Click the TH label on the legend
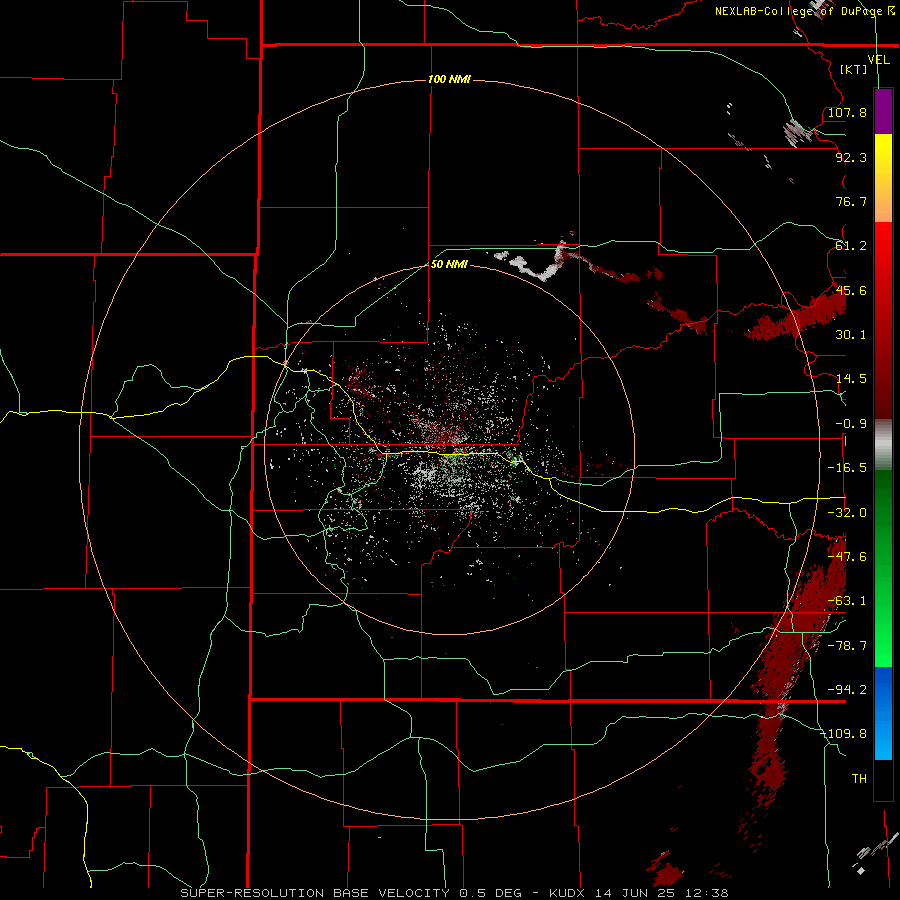 859,779
